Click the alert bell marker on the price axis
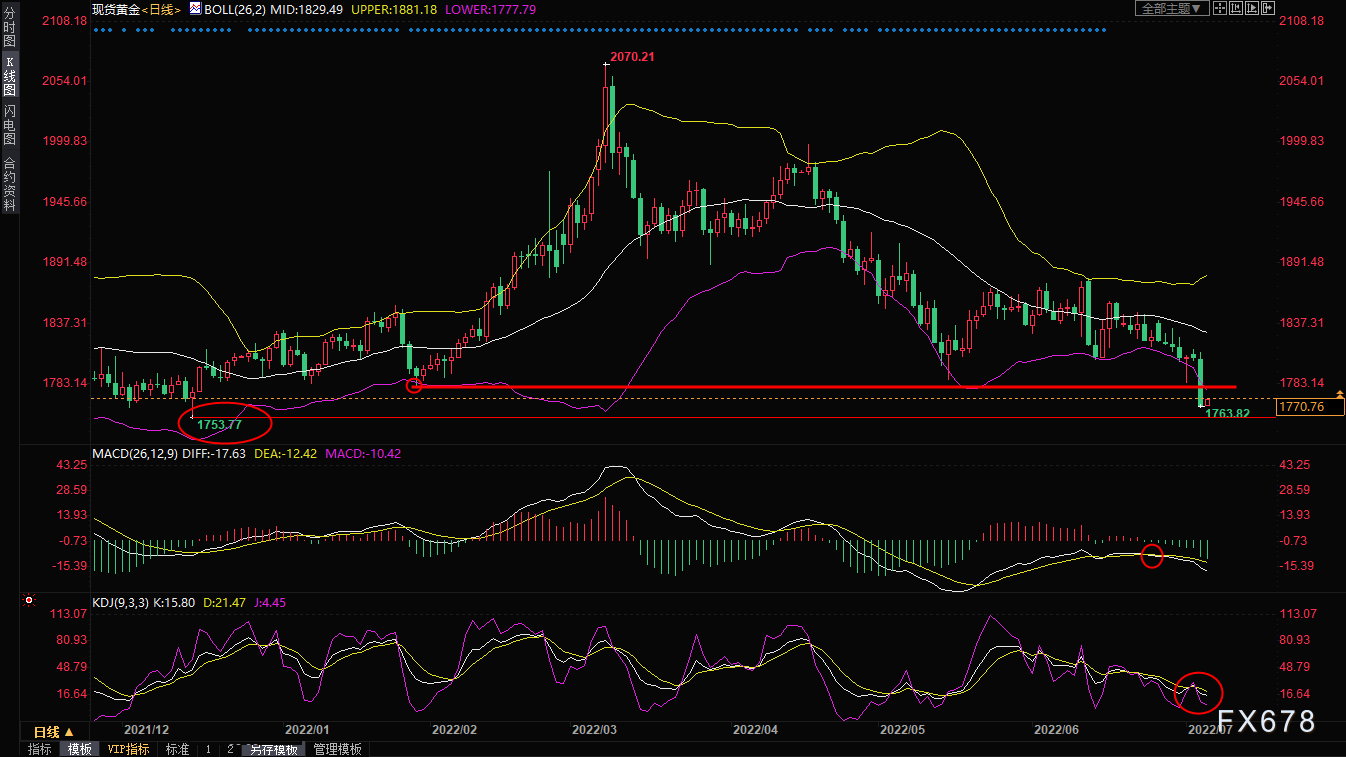1346x757 pixels. [x=1339, y=393]
